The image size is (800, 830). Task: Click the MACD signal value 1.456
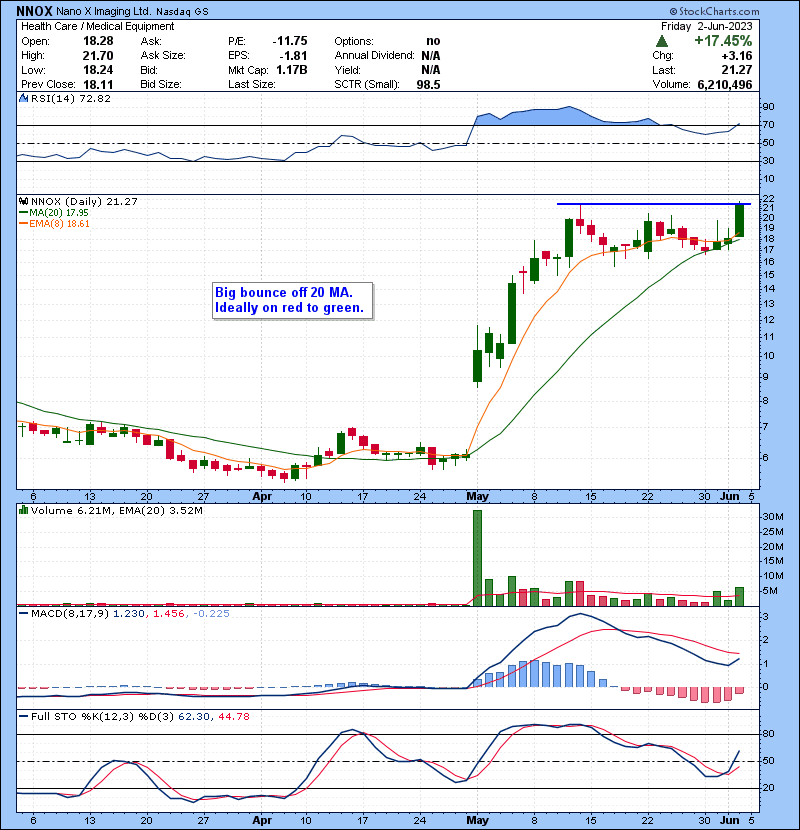point(168,614)
